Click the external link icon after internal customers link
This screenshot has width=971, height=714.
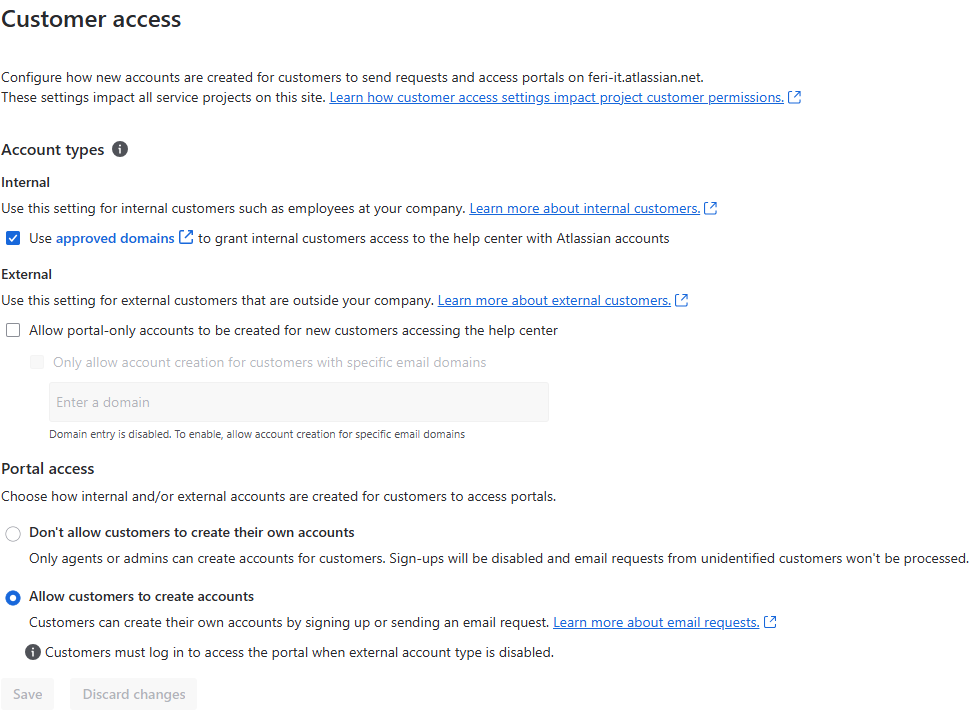click(x=711, y=208)
